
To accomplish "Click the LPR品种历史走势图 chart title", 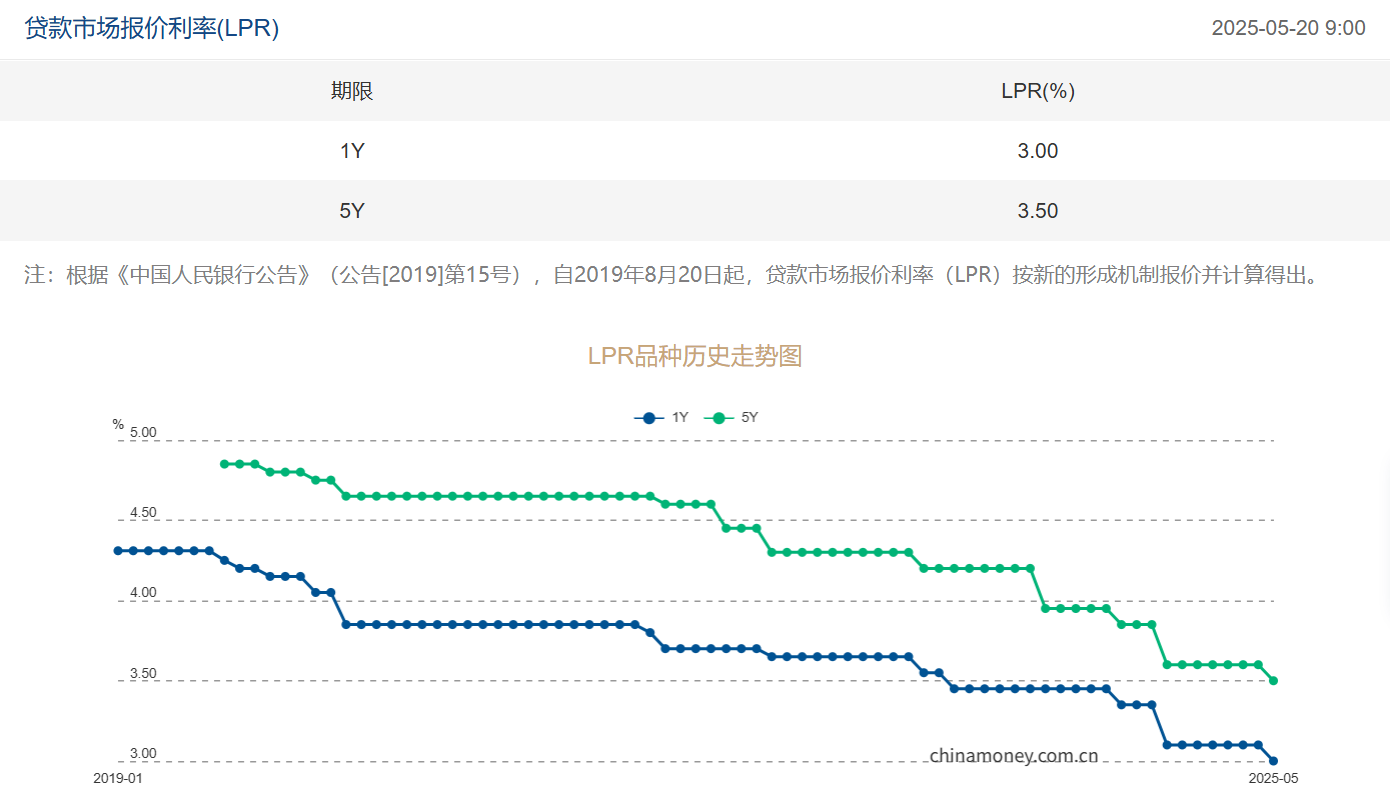I will tap(695, 356).
